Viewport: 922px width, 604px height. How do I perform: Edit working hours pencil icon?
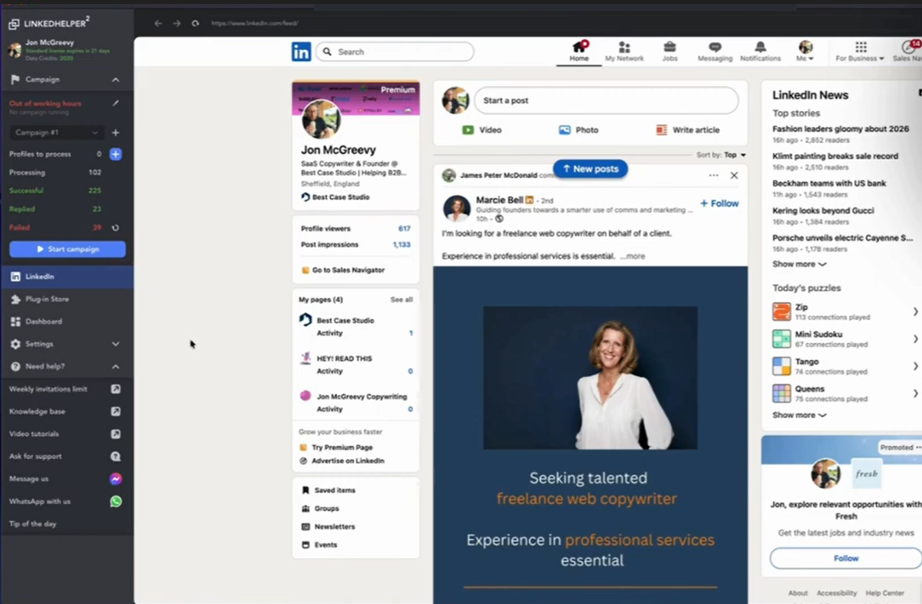(x=116, y=103)
